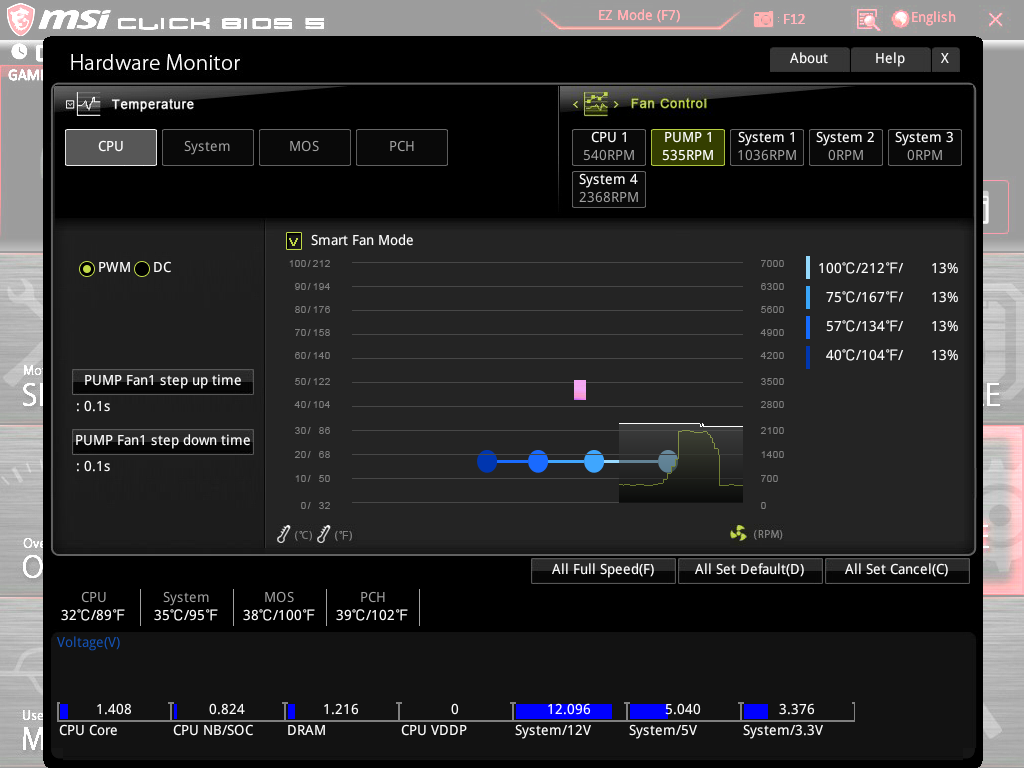Open PUMP Fan1 step up time setting

[x=163, y=381]
